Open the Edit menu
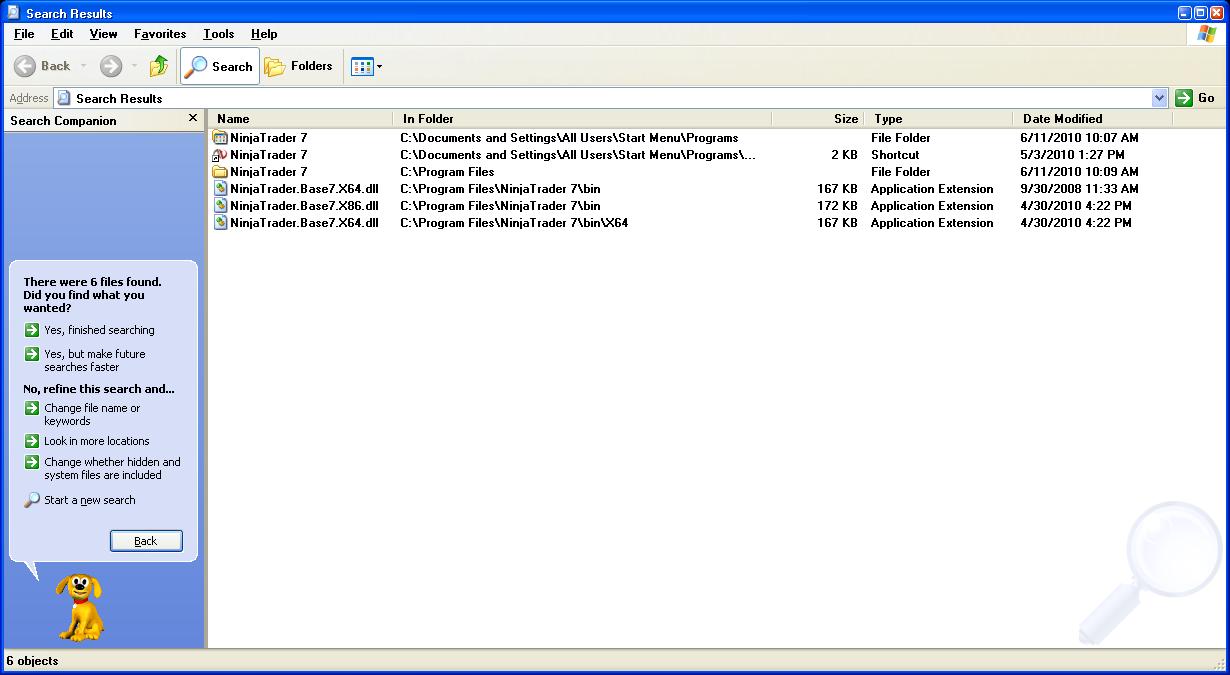The width and height of the screenshot is (1230, 675). 62,34
